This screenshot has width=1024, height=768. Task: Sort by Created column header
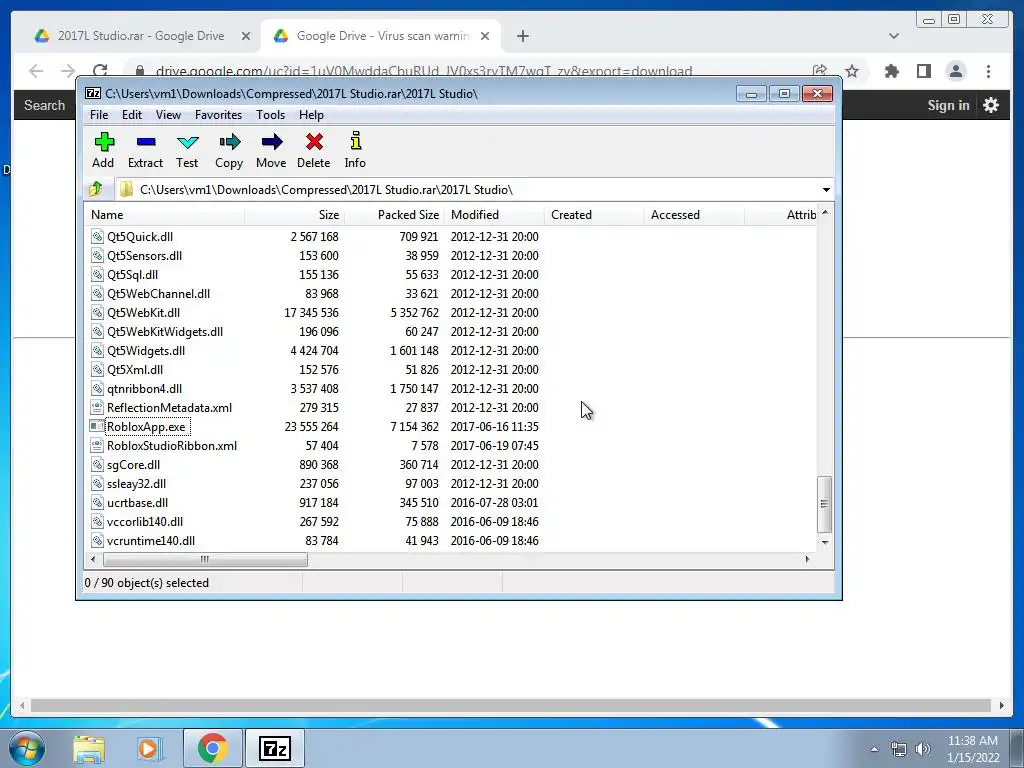coord(594,215)
